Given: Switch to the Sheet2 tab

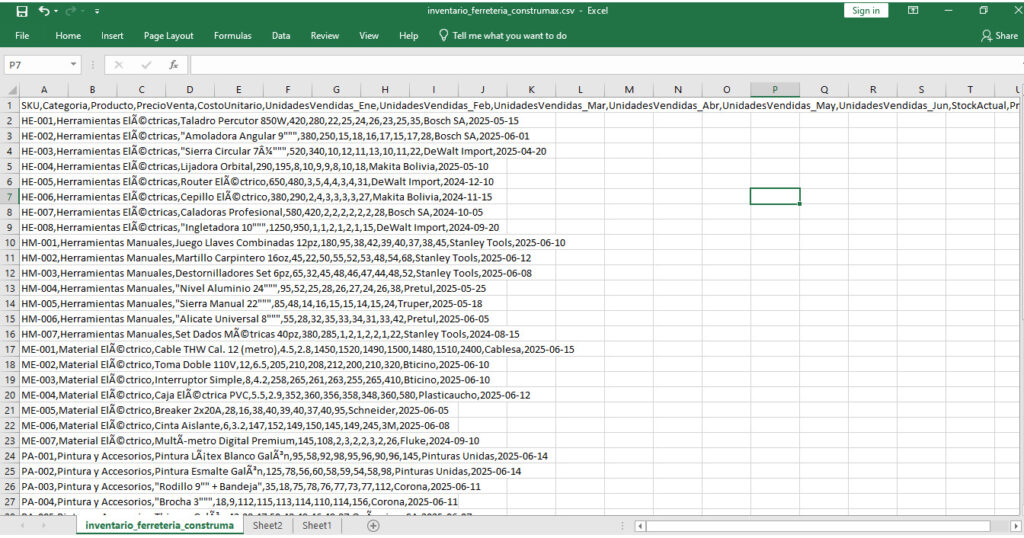Looking at the screenshot, I should pyautogui.click(x=267, y=526).
